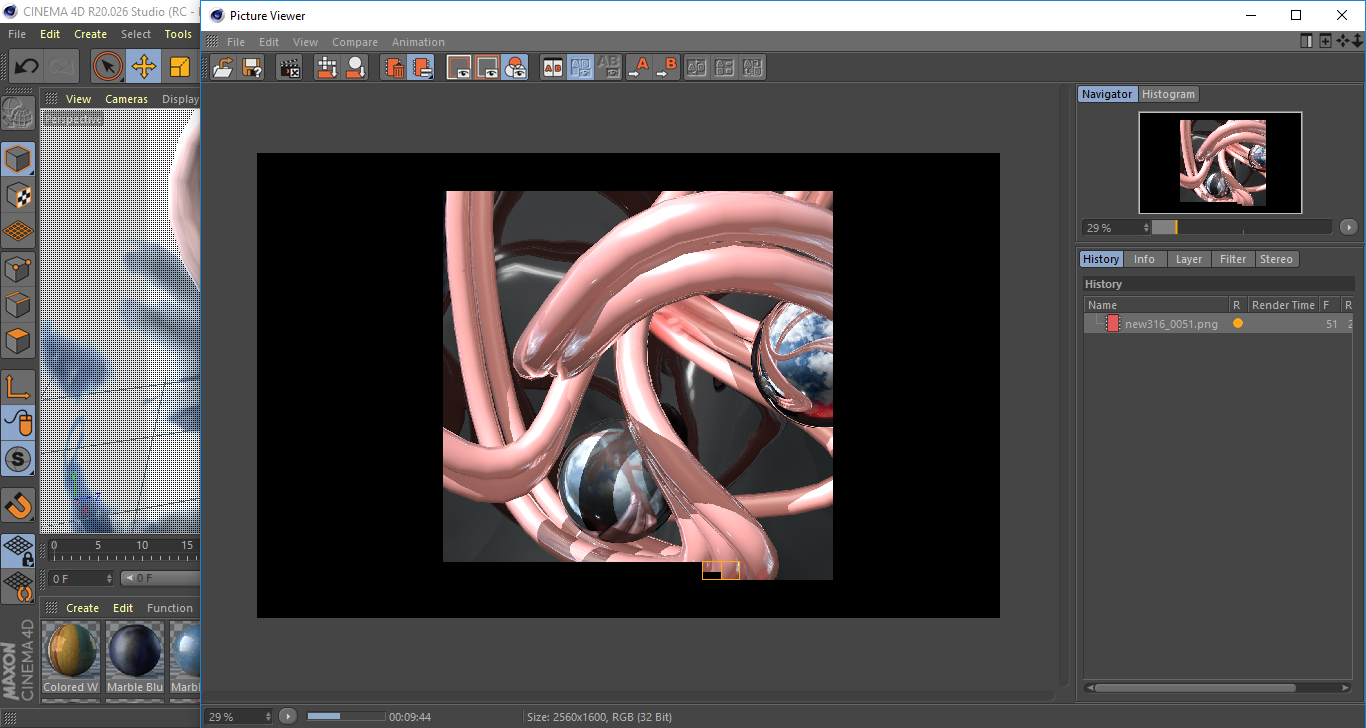
Task: Click the Set as A arrow icon
Action: point(638,67)
